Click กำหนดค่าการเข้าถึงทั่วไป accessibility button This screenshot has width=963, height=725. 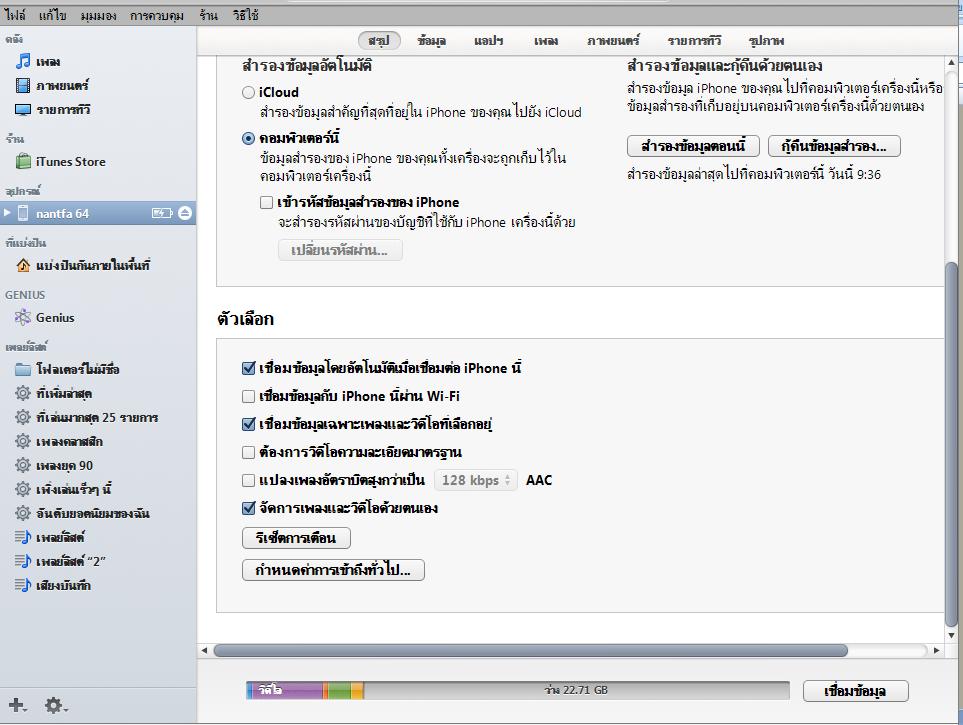pyautogui.click(x=333, y=570)
